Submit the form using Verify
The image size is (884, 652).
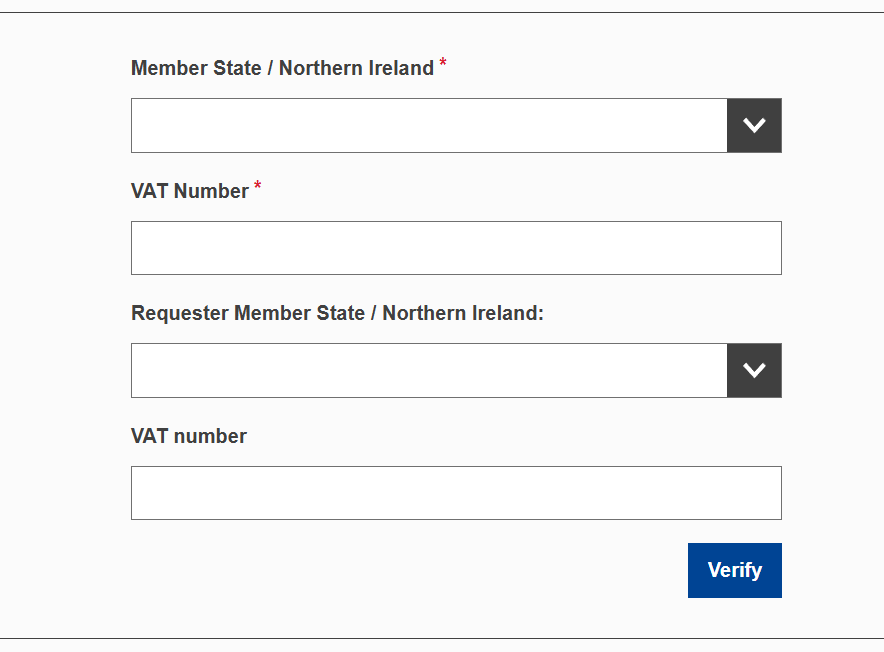[x=734, y=570]
